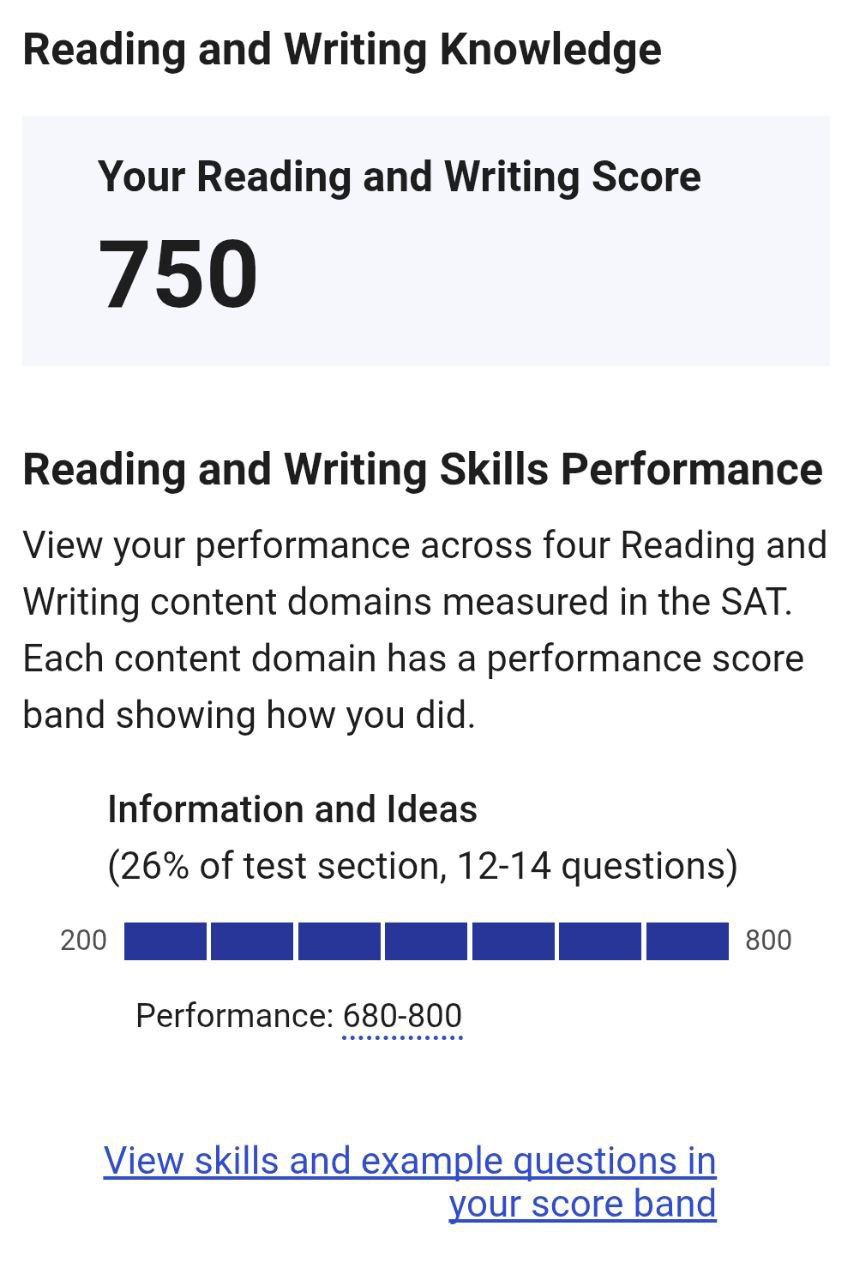Click the last segment of the performance bar
The height and width of the screenshot is (1280, 868).
click(688, 939)
